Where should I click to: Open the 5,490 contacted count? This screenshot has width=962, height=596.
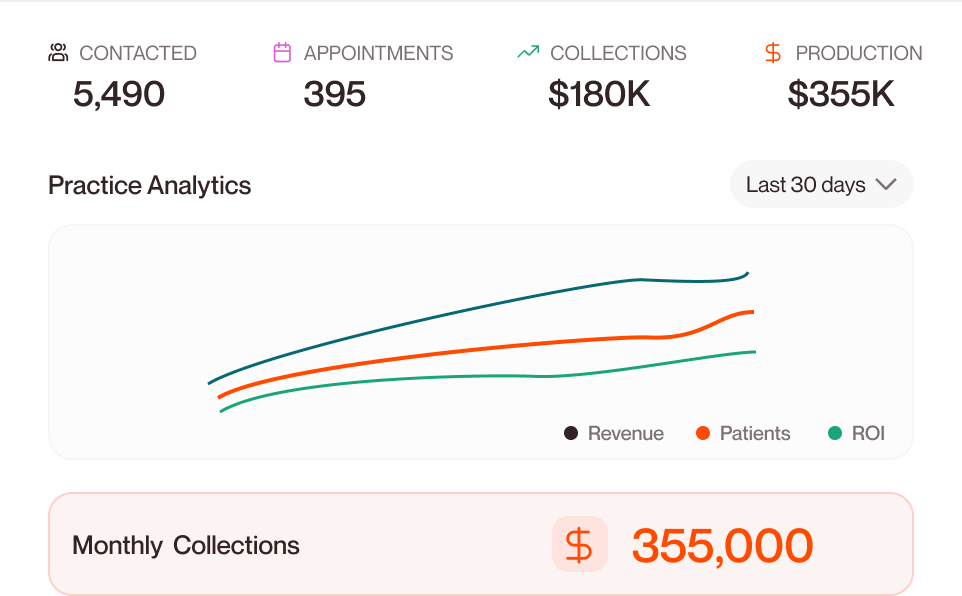119,95
